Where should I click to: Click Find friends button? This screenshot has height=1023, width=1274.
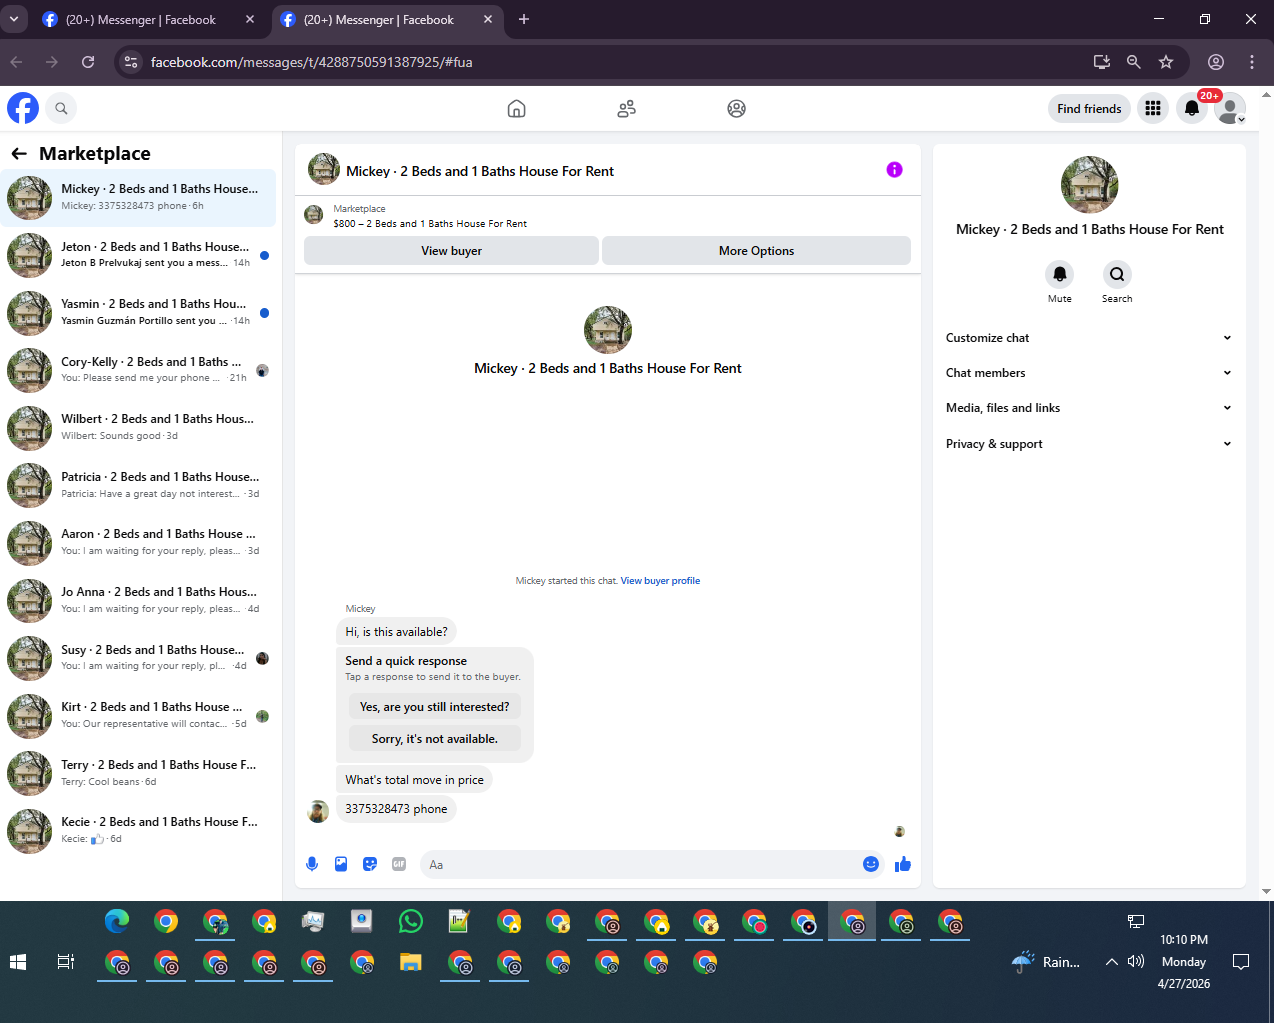click(1089, 109)
